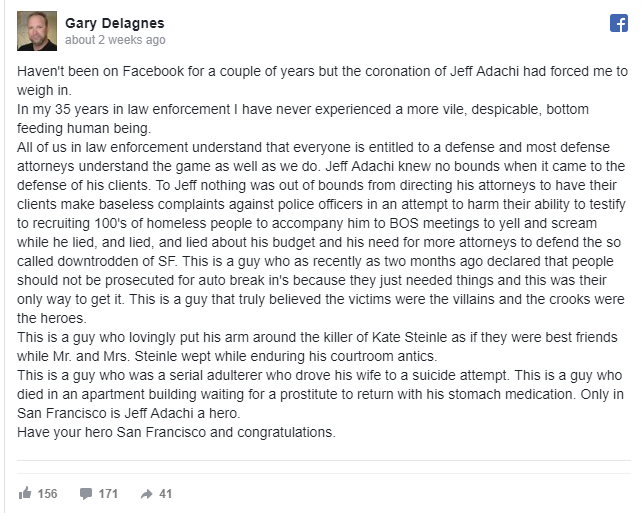Image resolution: width=643 pixels, height=513 pixels.
Task: Open Gary Delagnes profile picture
Action: [36, 30]
